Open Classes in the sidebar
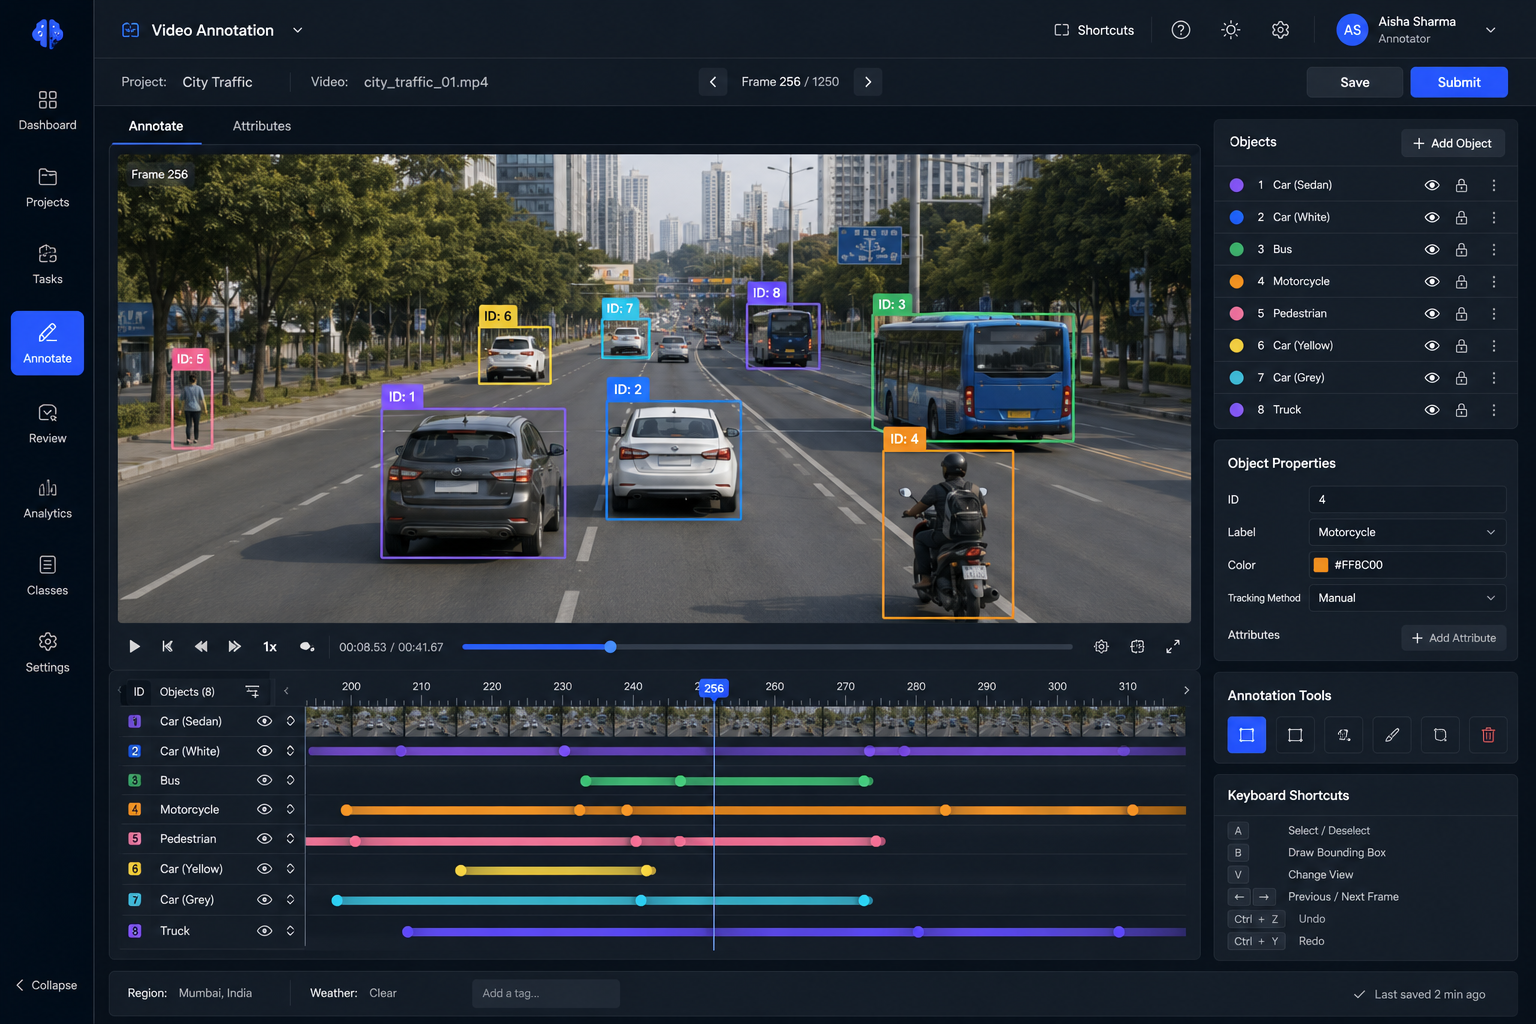Viewport: 1536px width, 1024px height. click(x=47, y=576)
